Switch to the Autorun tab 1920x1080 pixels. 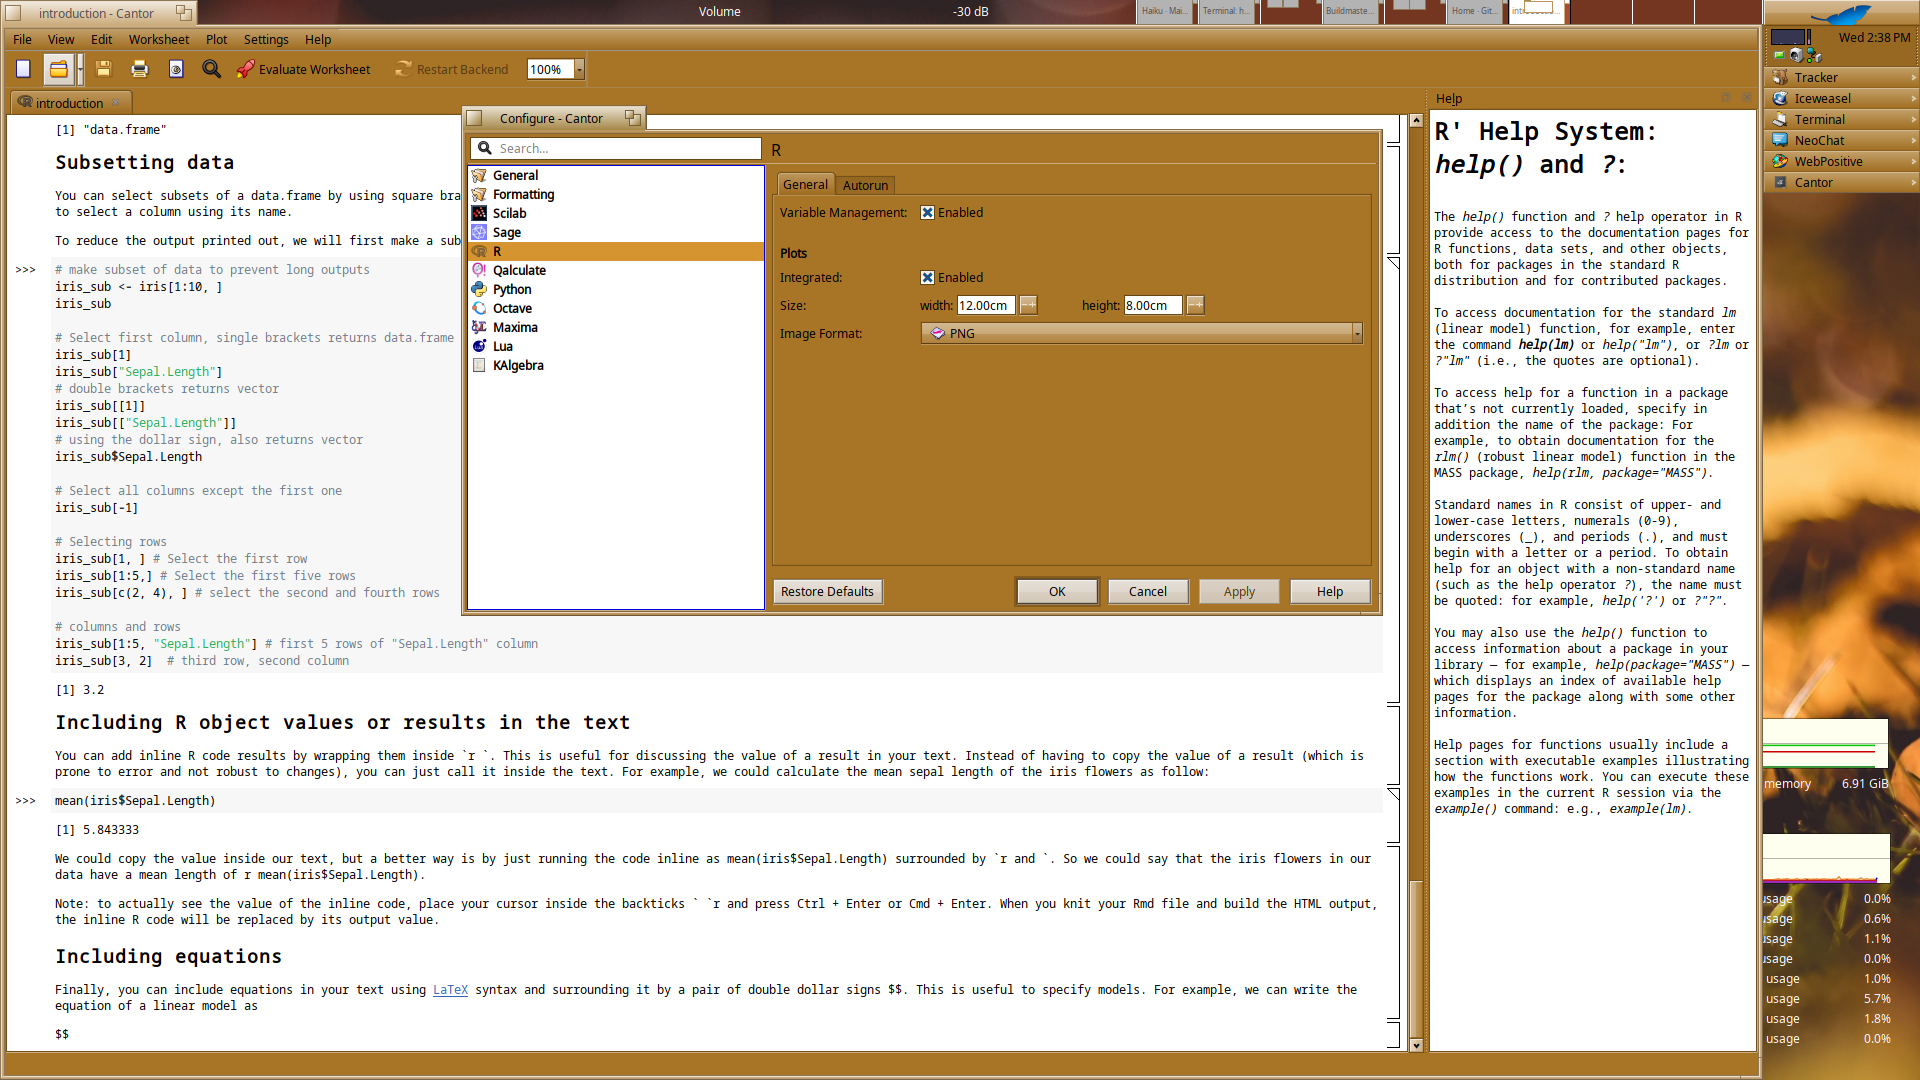865,185
